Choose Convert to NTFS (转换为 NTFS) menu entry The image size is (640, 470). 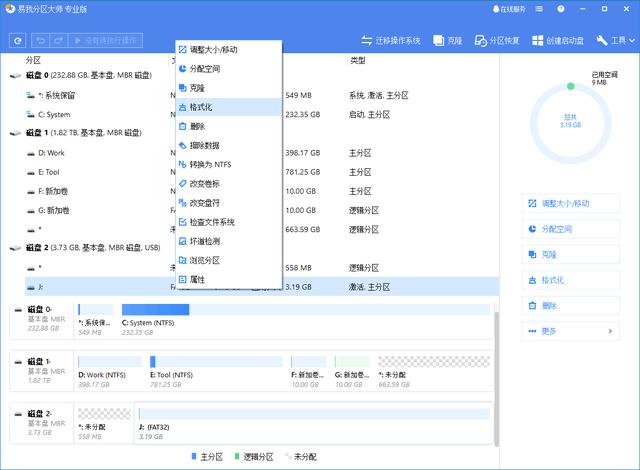210,164
